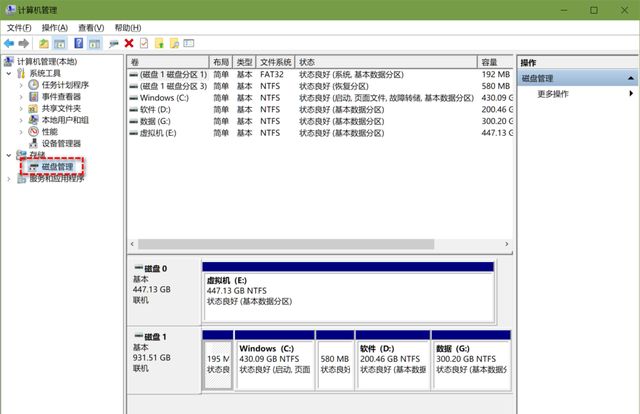This screenshot has width=640, height=414.
Task: Expand the 事件查看器 node arrow
Action: click(21, 97)
